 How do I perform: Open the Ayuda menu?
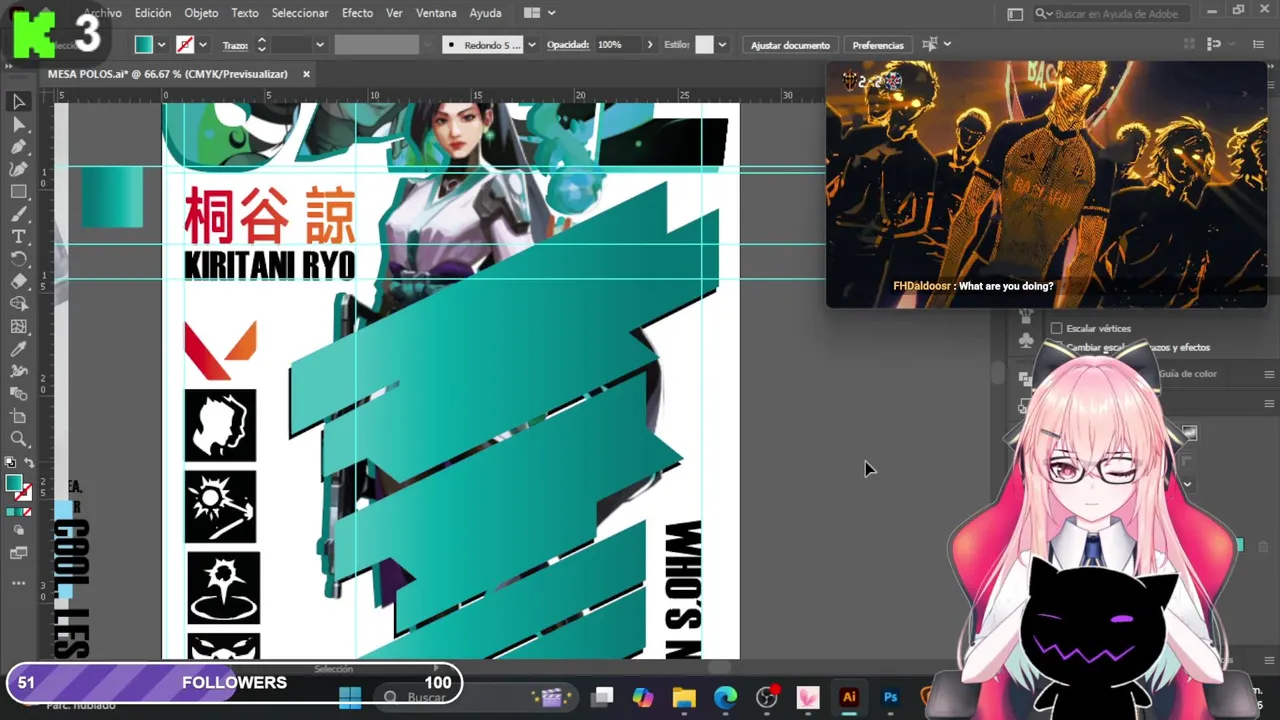485,13
